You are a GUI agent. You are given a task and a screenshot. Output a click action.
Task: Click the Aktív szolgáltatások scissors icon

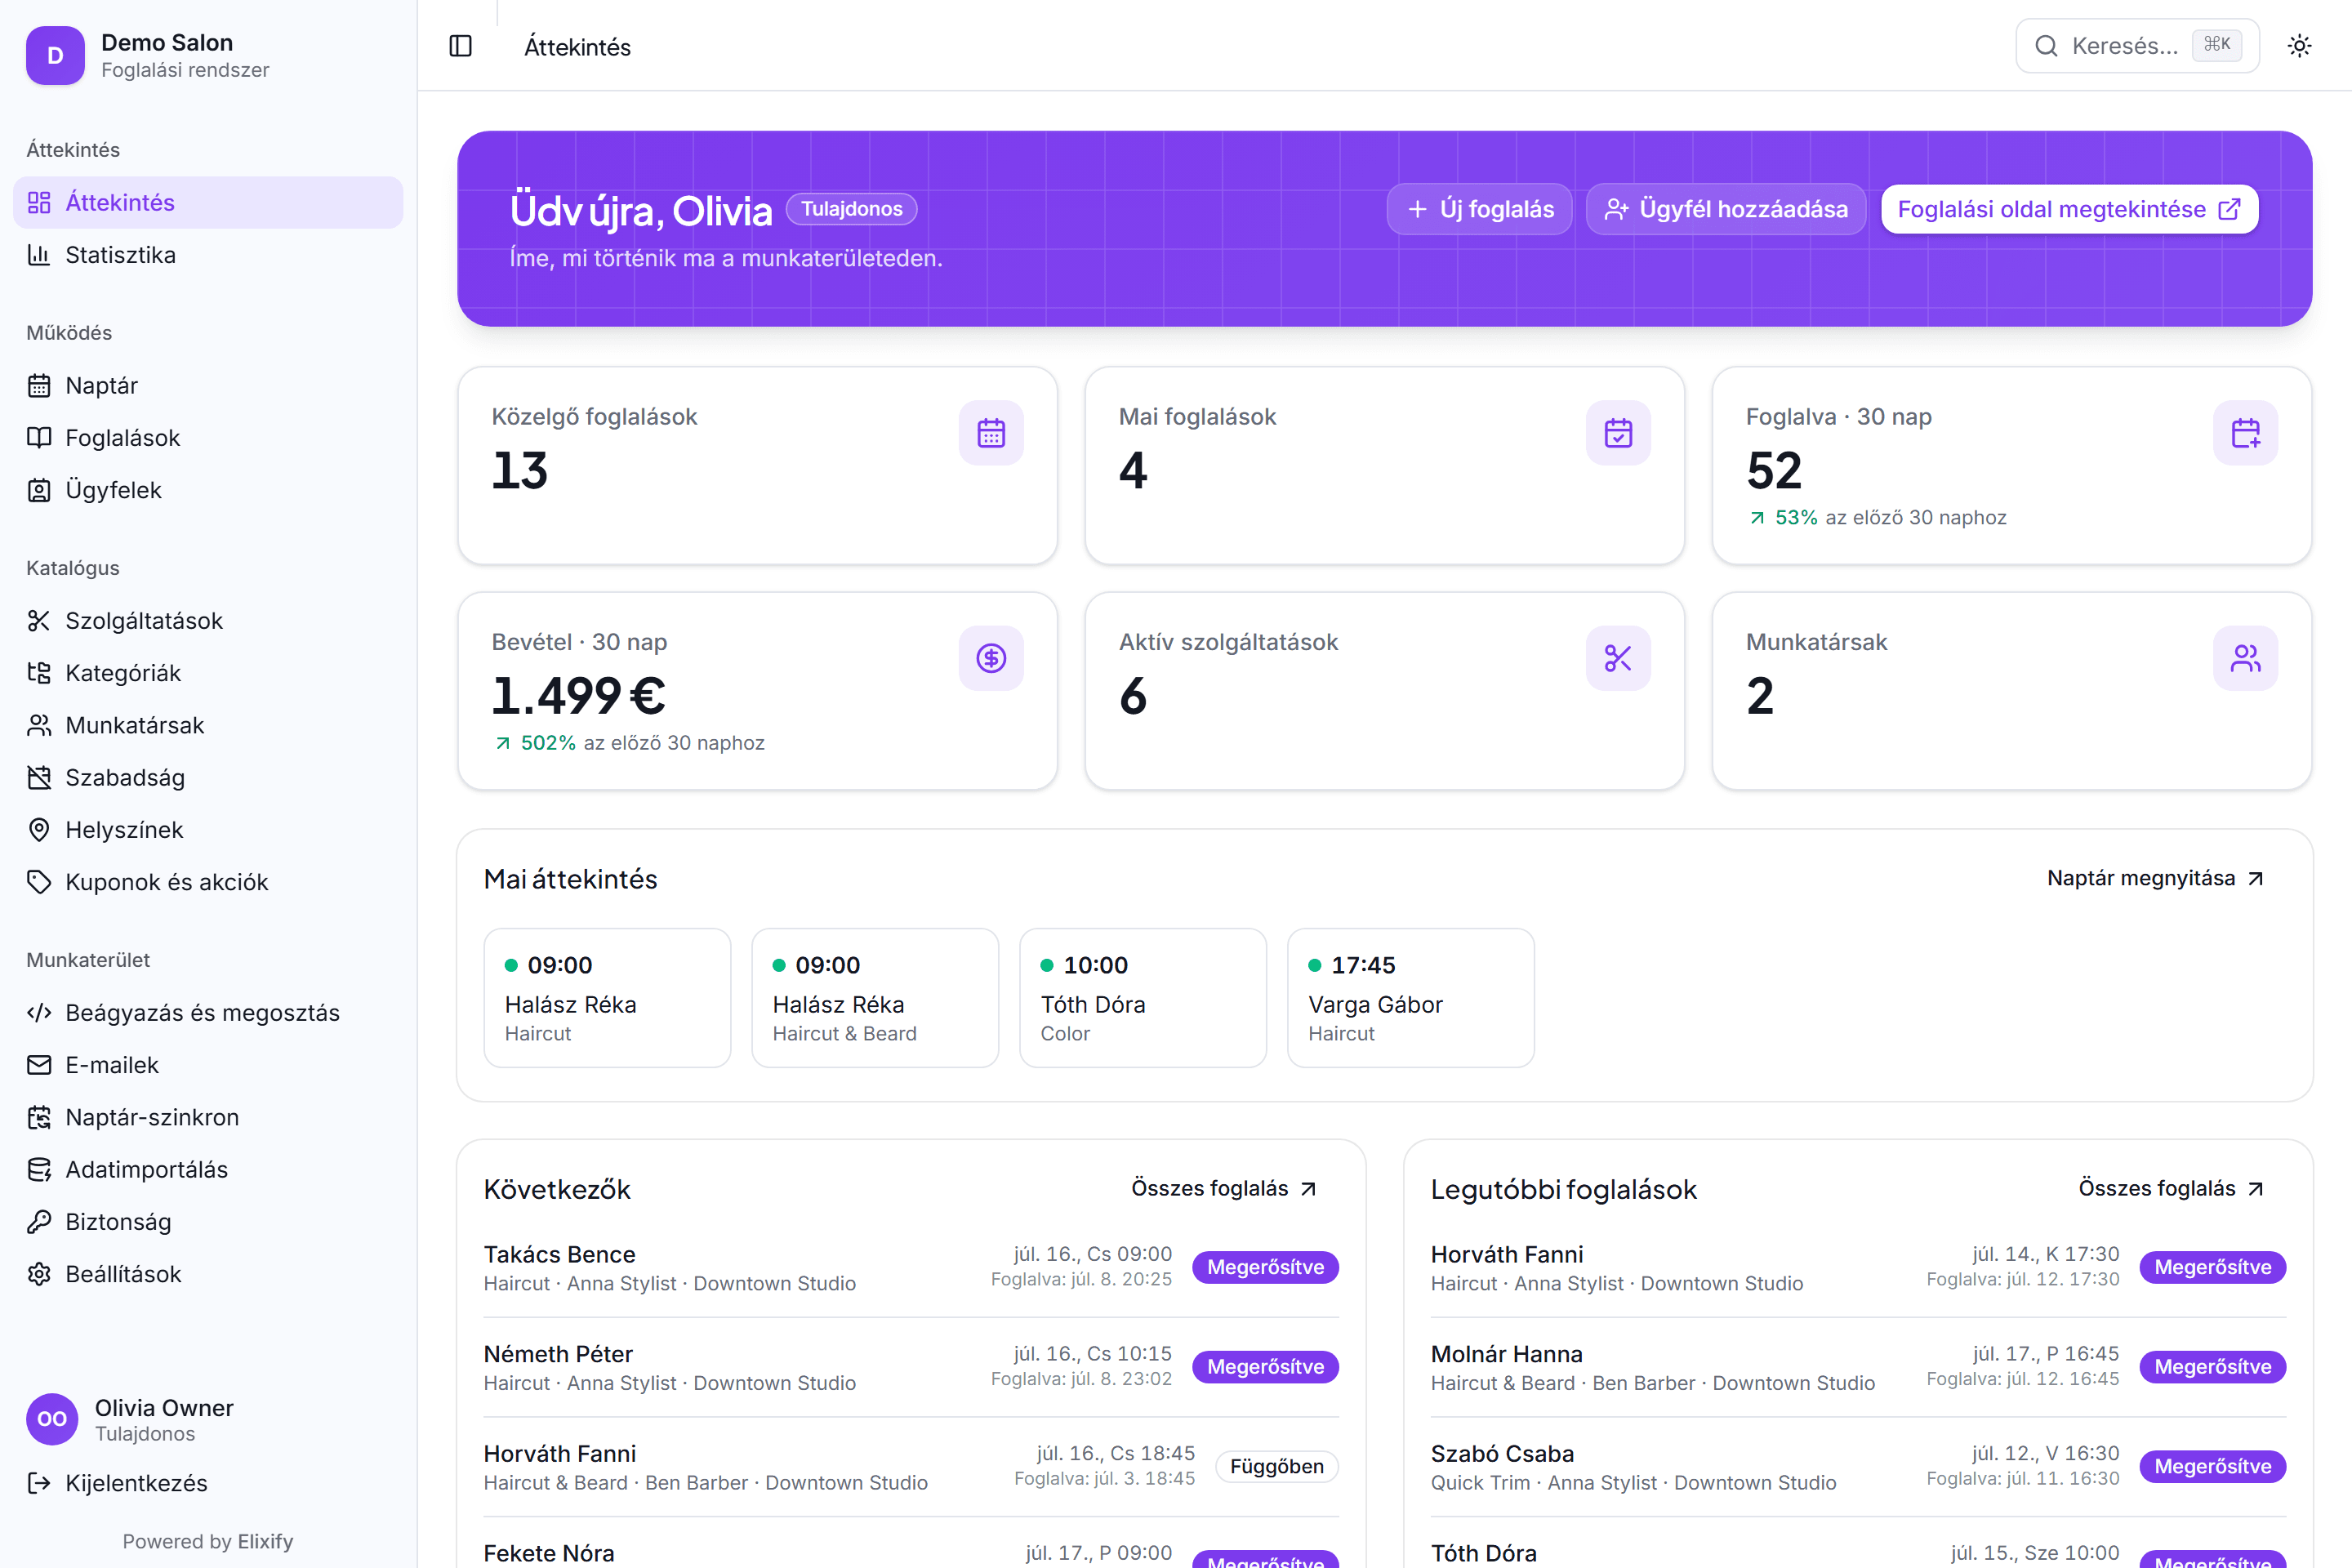1618,658
